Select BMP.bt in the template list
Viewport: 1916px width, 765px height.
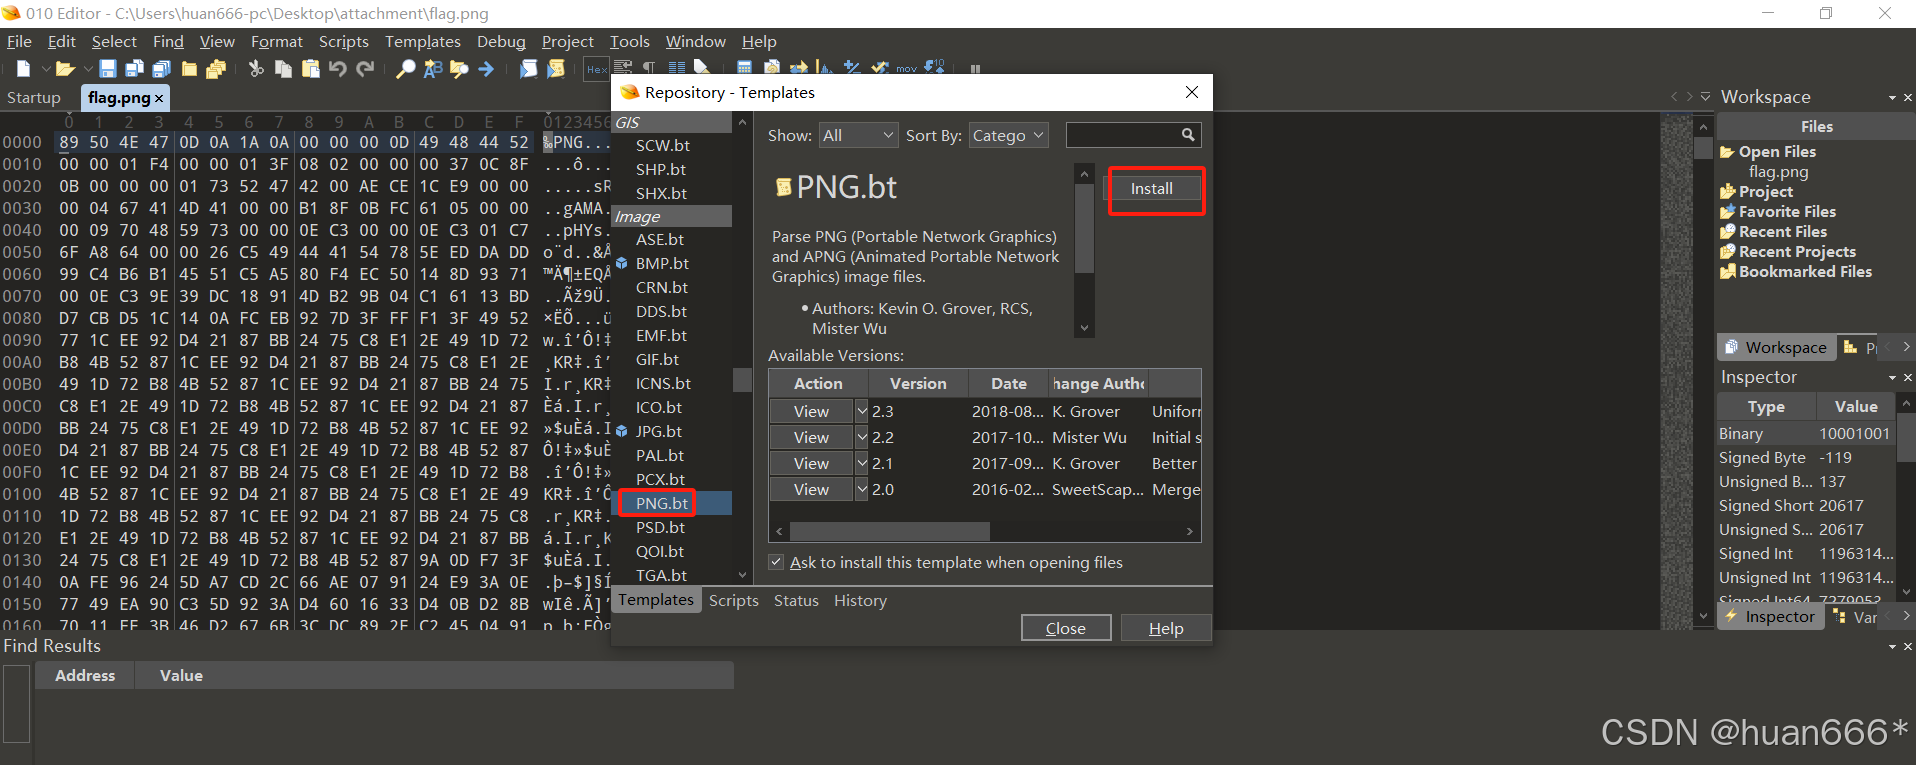click(x=662, y=263)
